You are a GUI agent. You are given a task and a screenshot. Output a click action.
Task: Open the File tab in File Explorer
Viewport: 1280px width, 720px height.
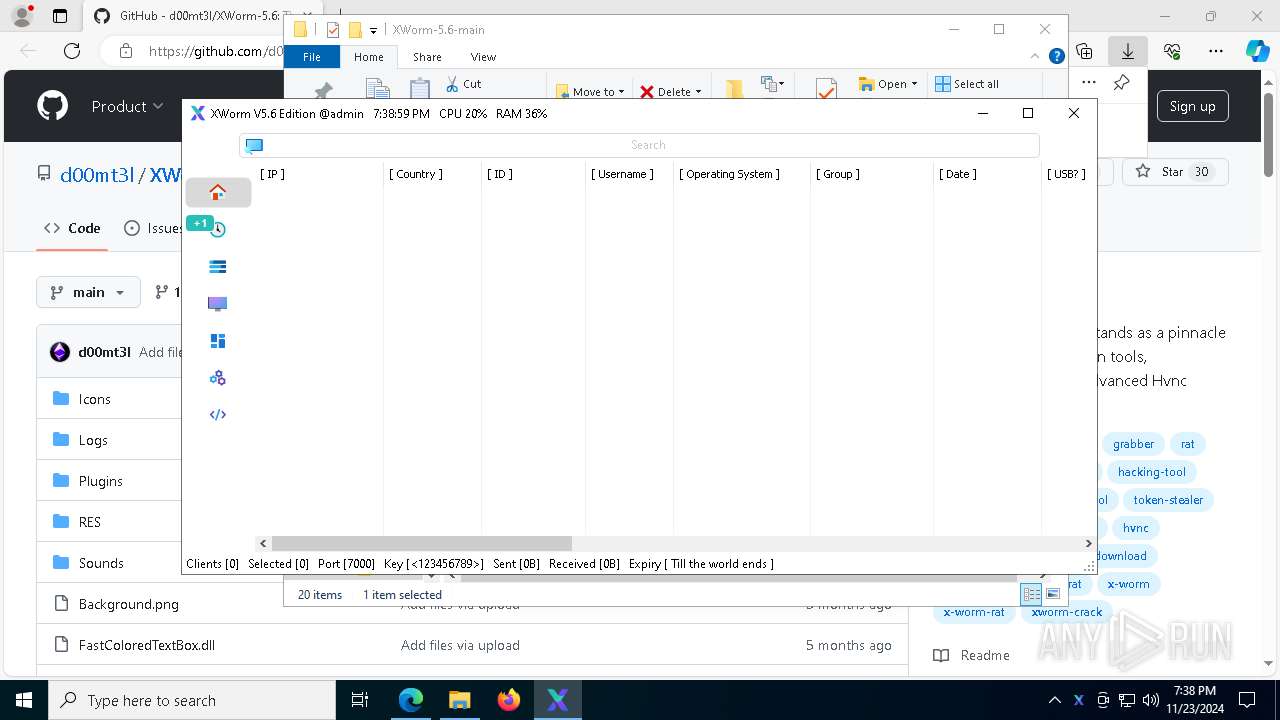point(312,57)
